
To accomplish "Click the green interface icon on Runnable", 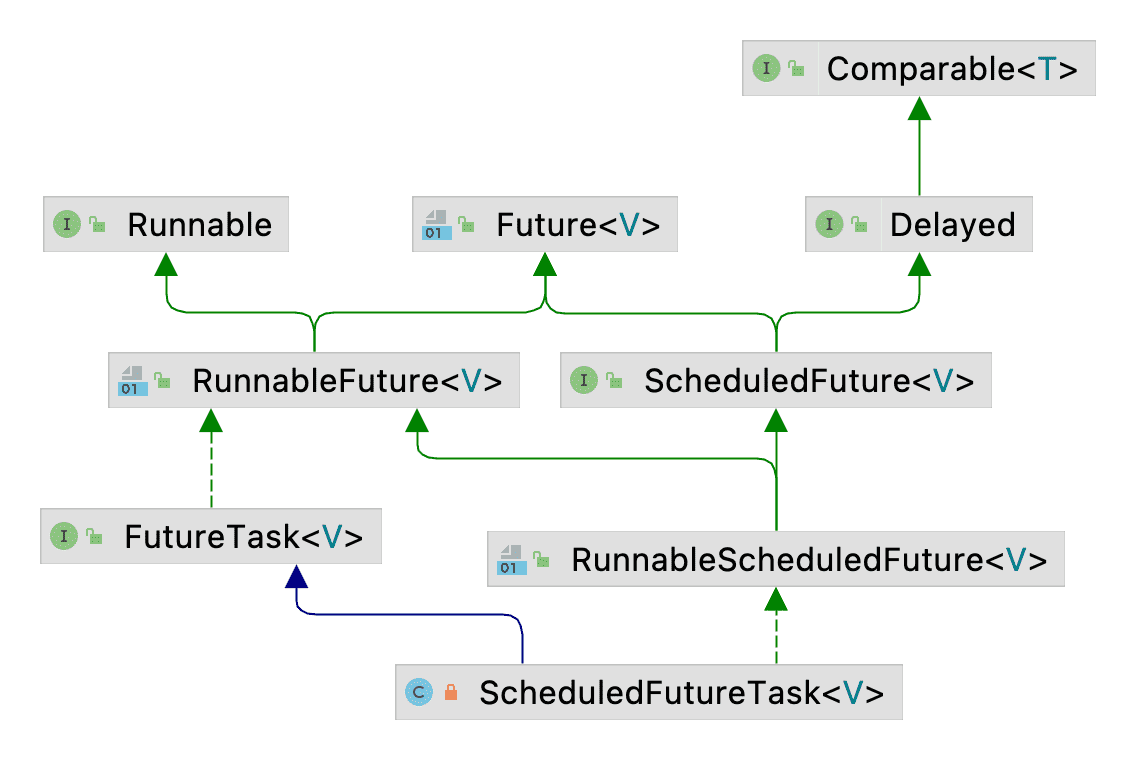I will [x=66, y=224].
